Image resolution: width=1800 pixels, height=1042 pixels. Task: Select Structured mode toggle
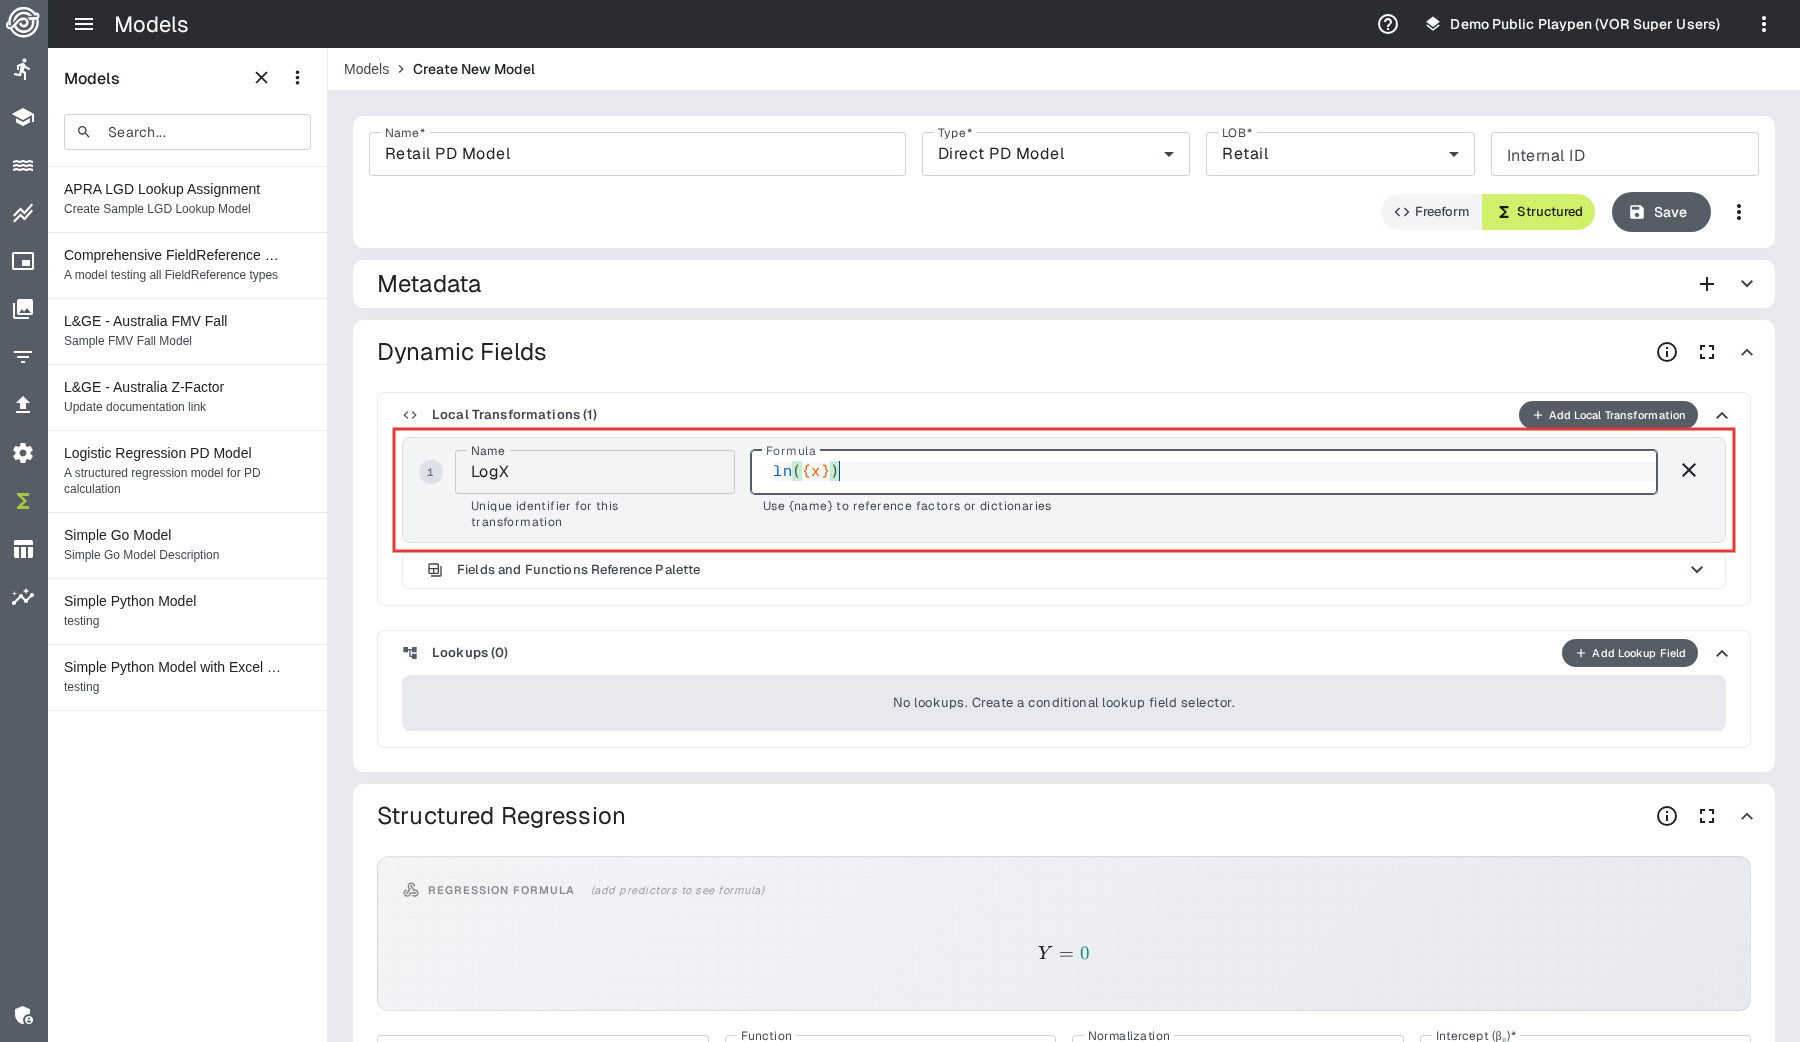pos(1539,212)
